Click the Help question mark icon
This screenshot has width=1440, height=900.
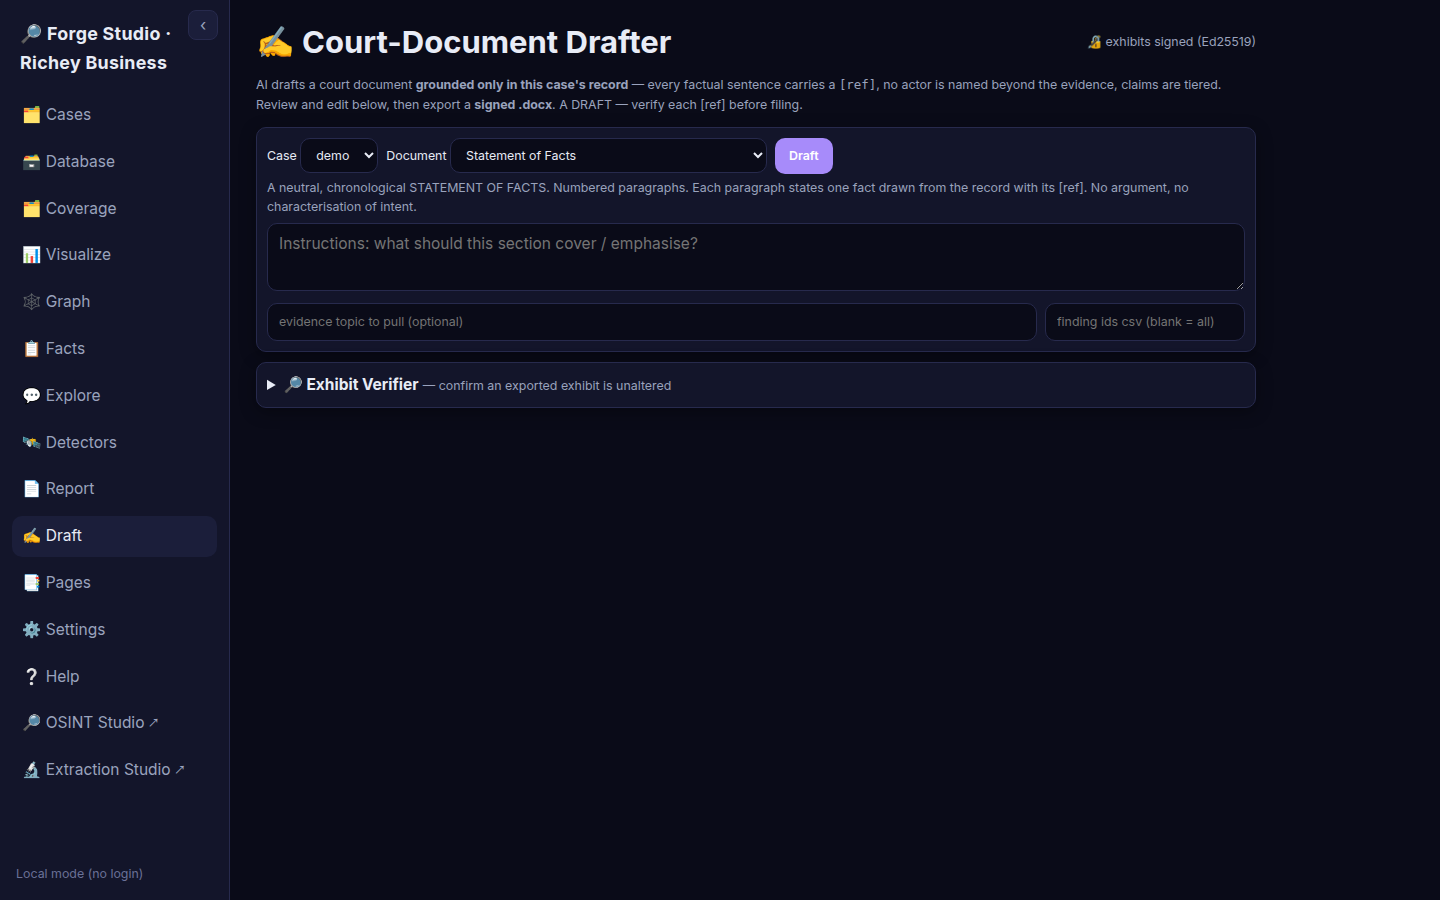pos(31,677)
